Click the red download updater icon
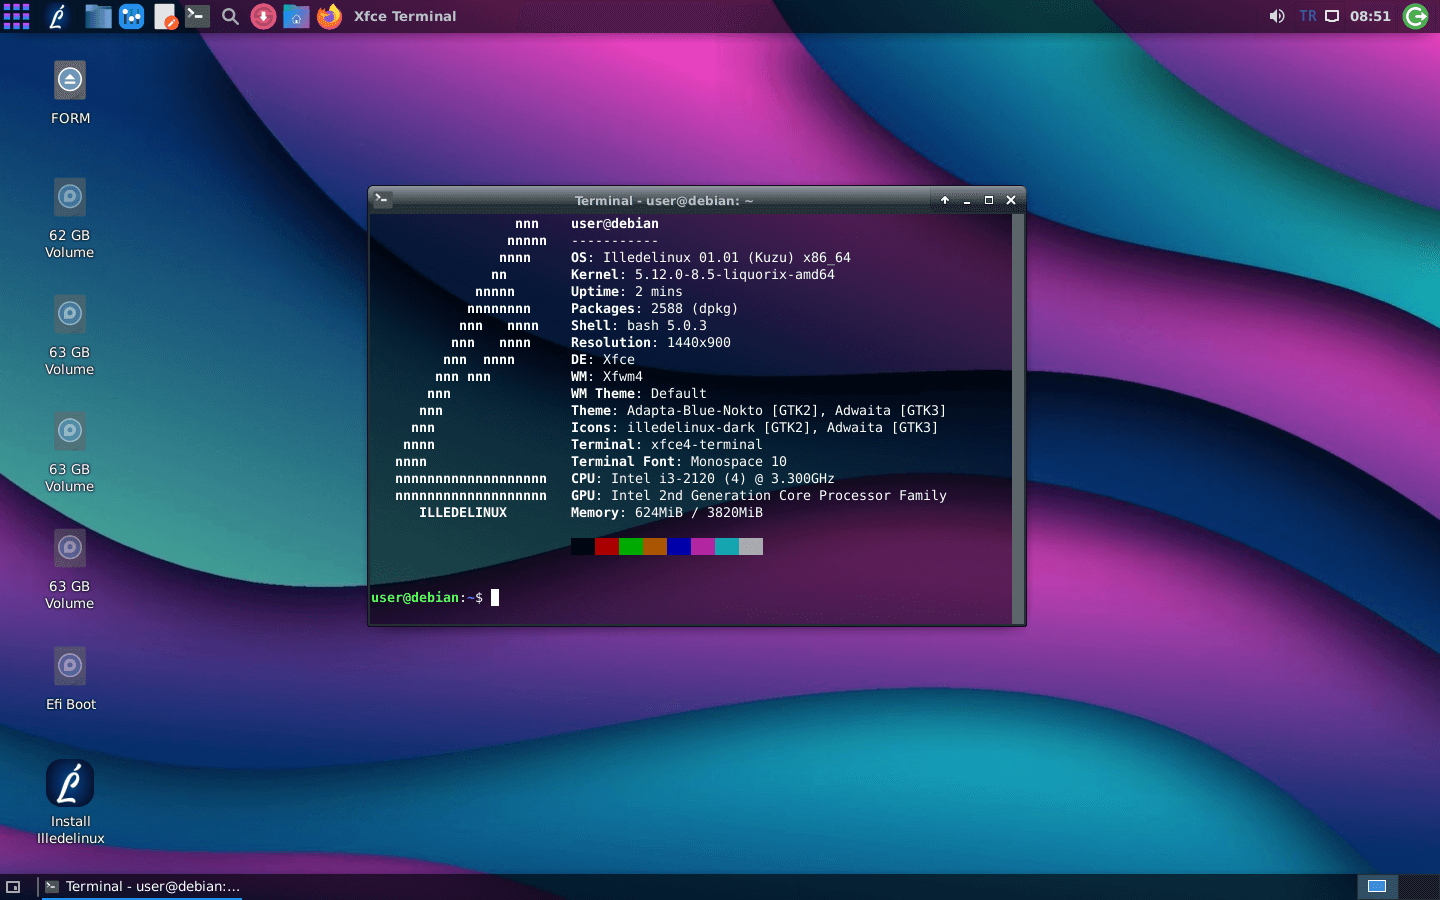The image size is (1440, 900). 263,16
